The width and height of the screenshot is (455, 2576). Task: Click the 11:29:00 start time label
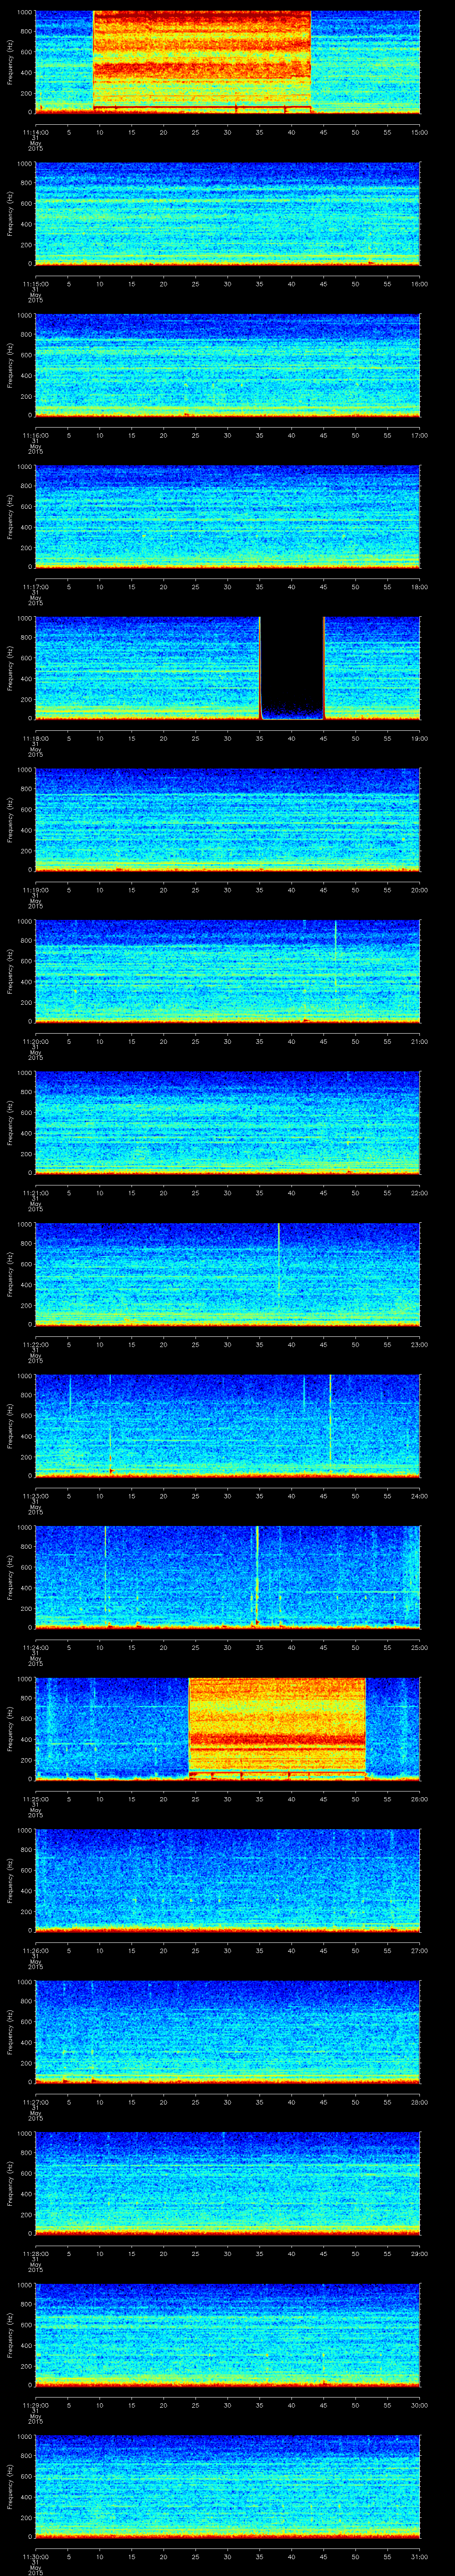tap(35, 2404)
